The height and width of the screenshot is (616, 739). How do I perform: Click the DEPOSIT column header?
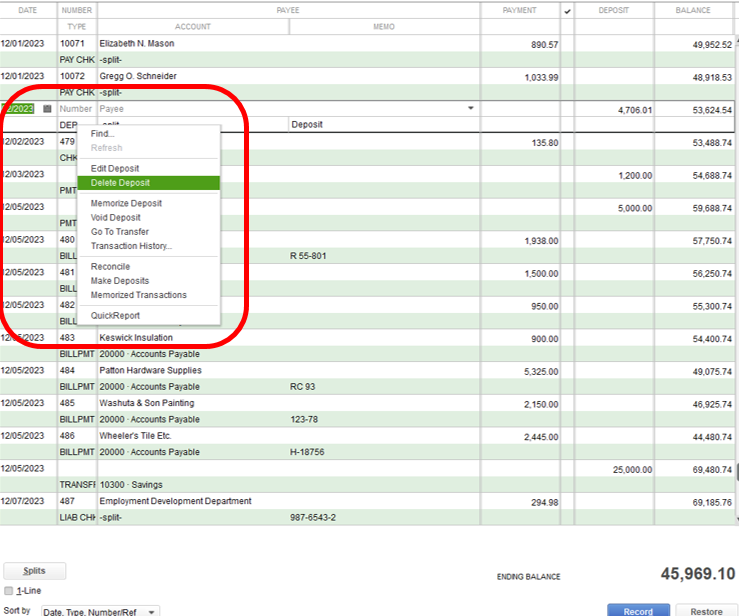[x=614, y=10]
